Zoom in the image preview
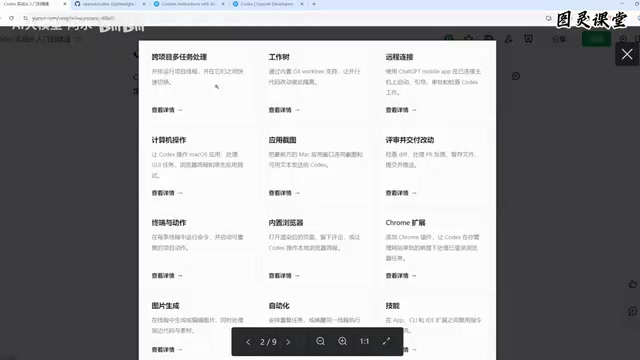This screenshot has height=360, width=640. click(x=342, y=341)
